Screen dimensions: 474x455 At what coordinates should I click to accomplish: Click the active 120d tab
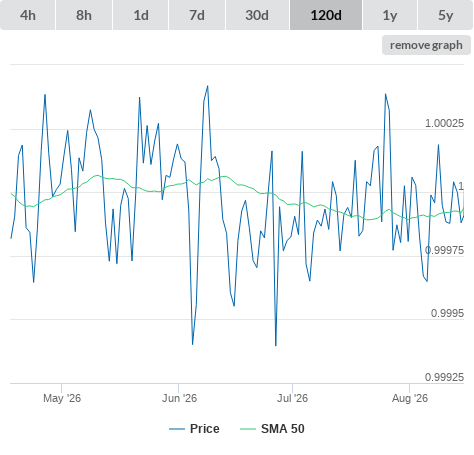click(326, 15)
